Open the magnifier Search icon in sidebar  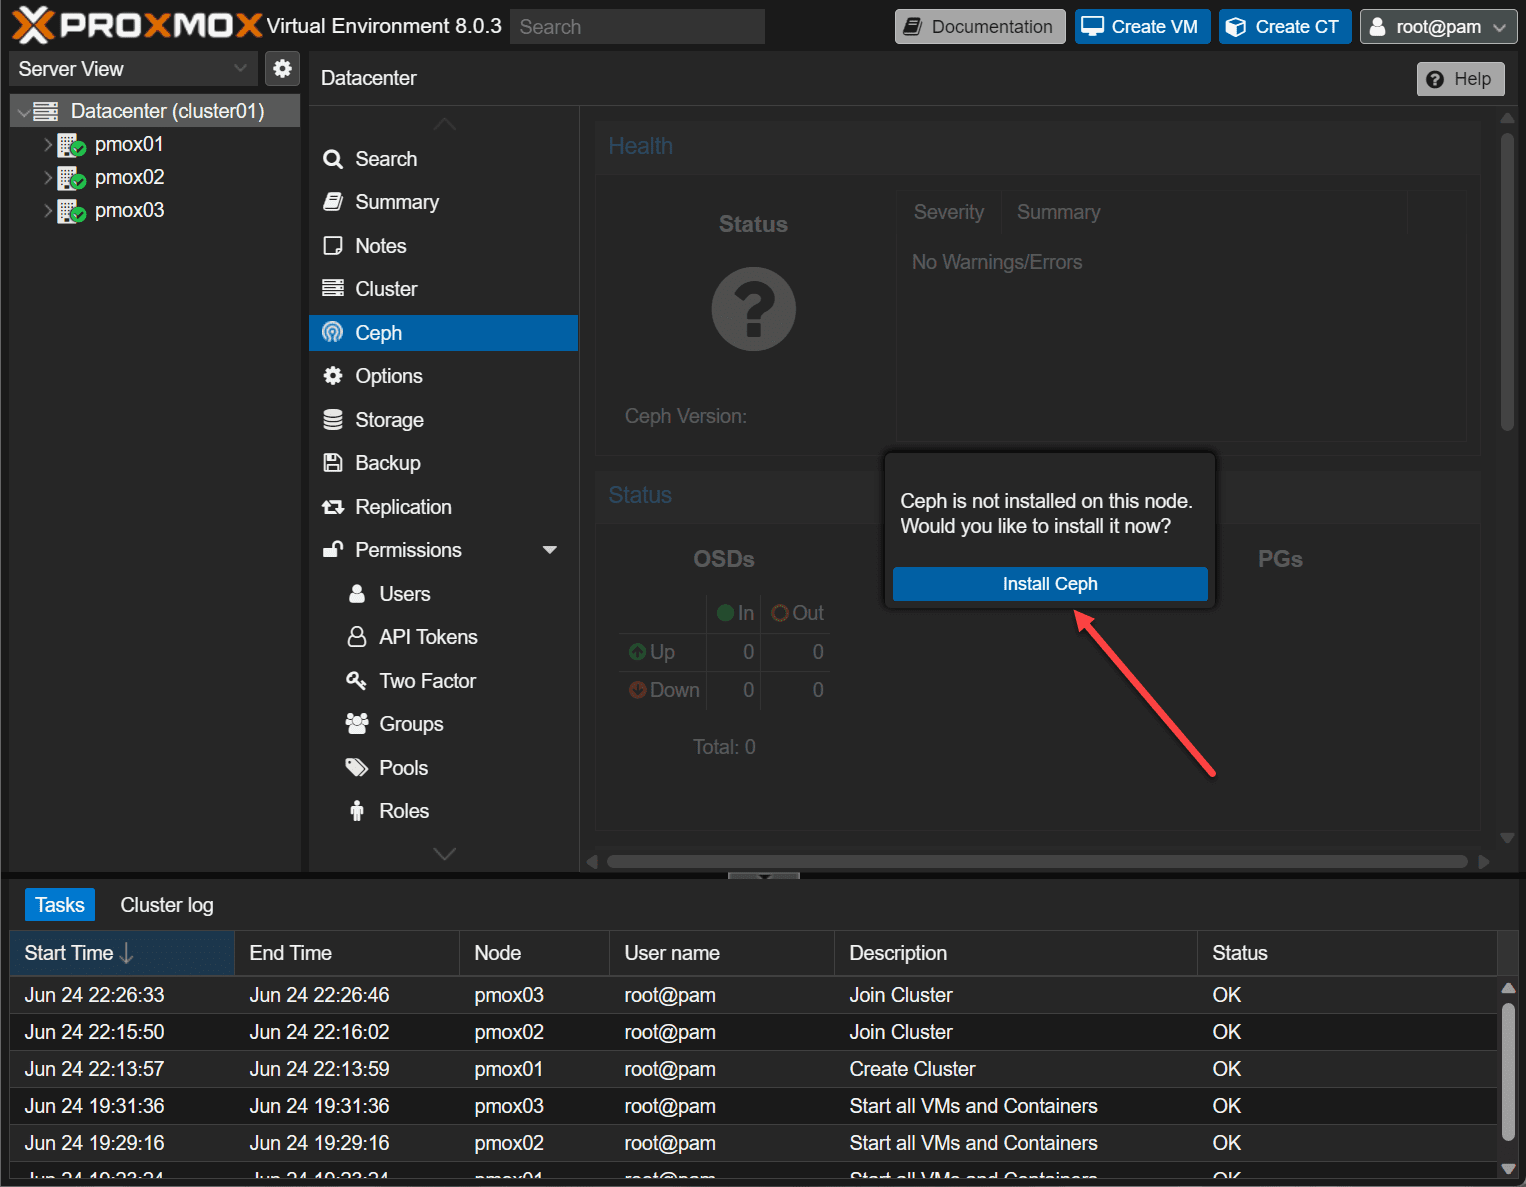click(332, 158)
